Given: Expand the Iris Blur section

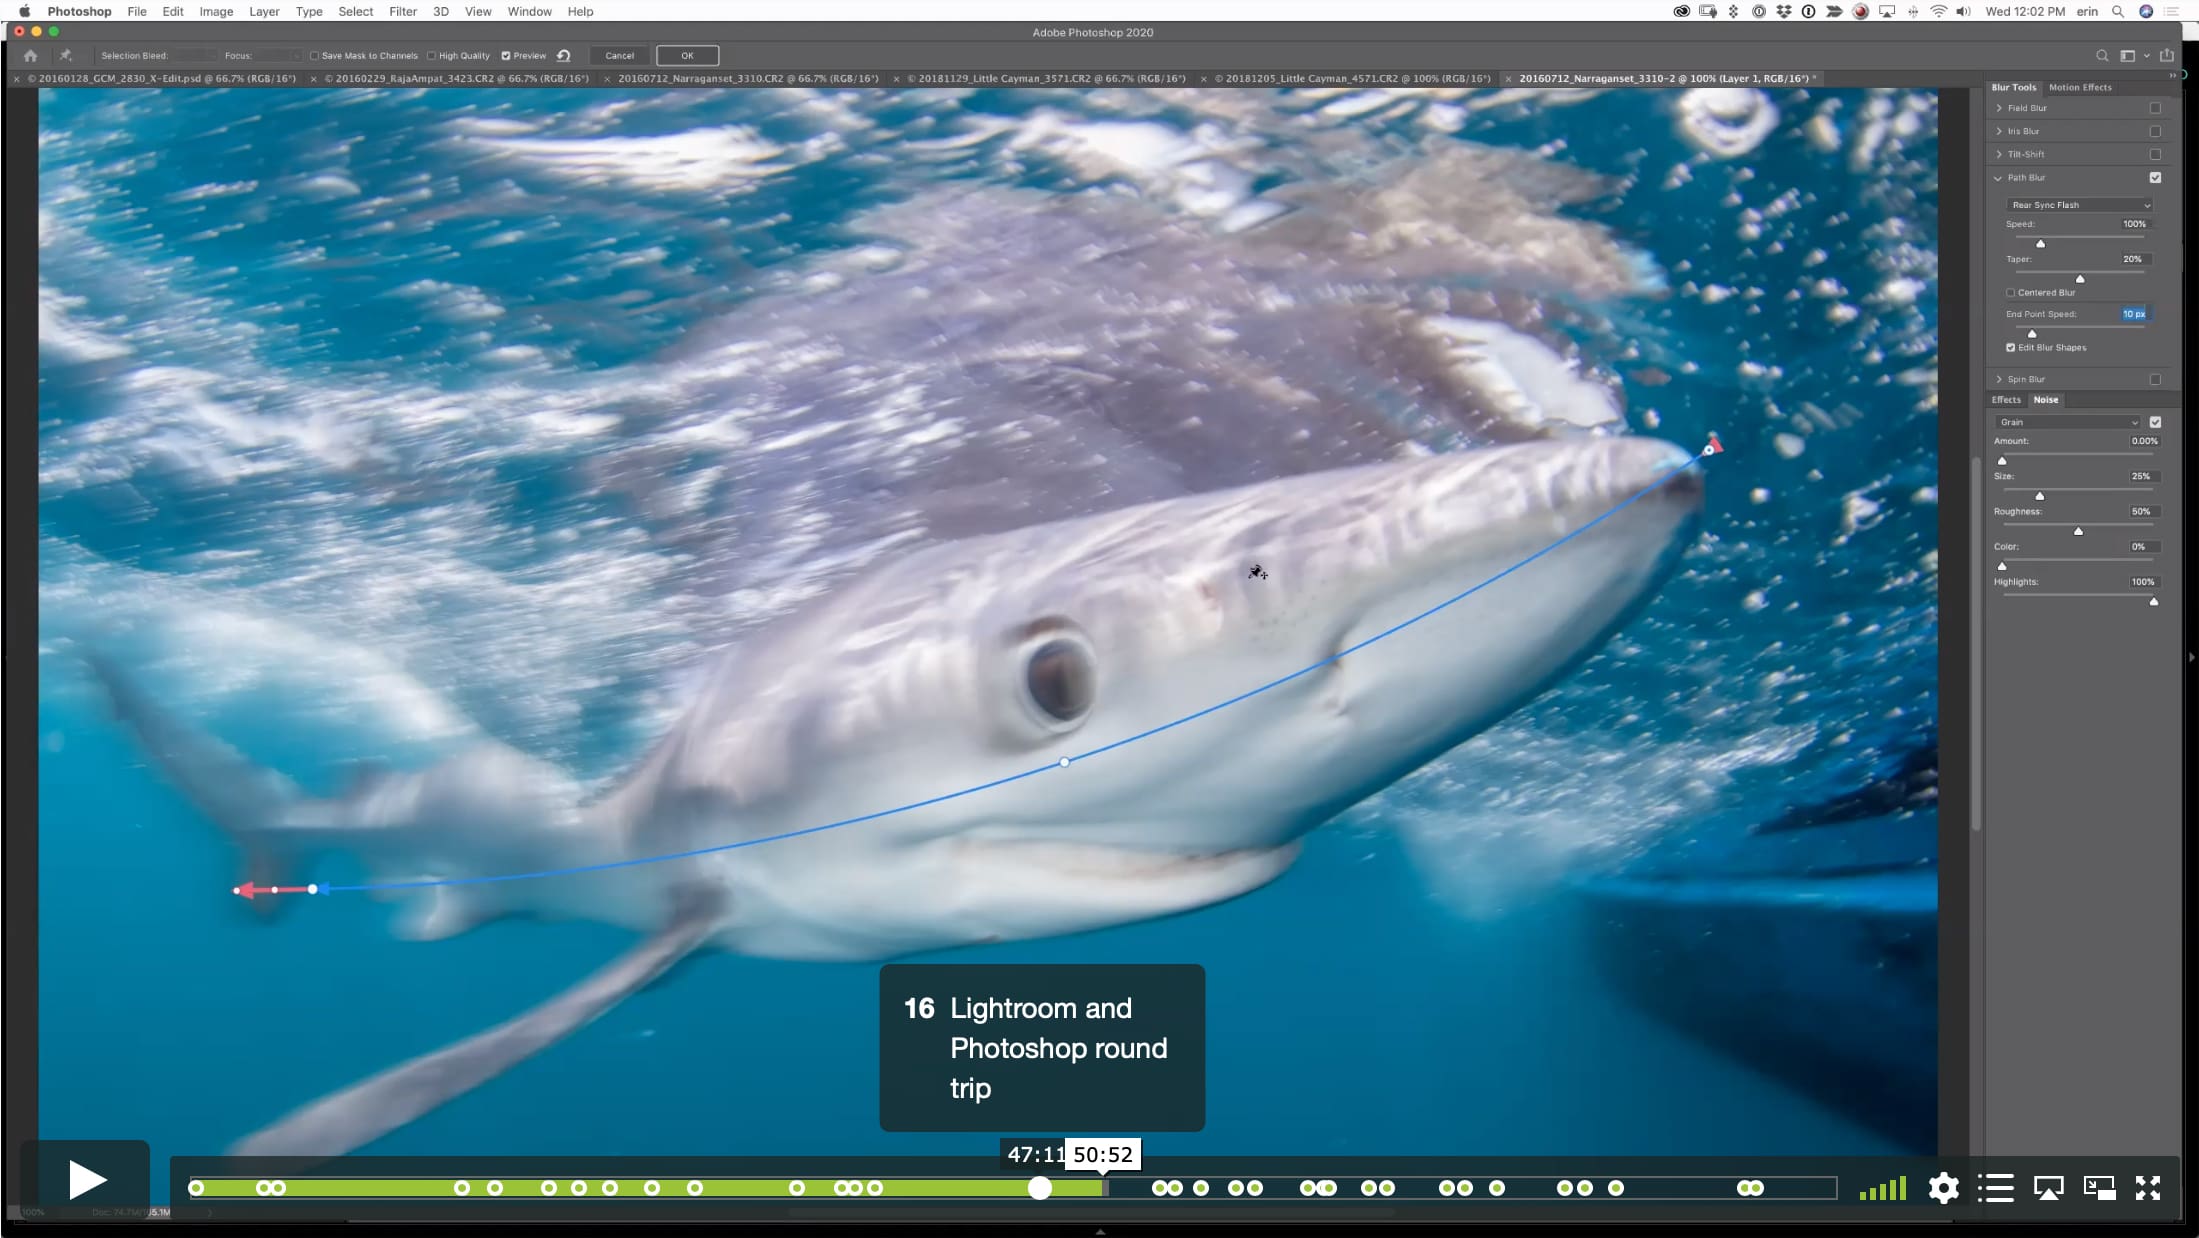Looking at the screenshot, I should [1999, 131].
